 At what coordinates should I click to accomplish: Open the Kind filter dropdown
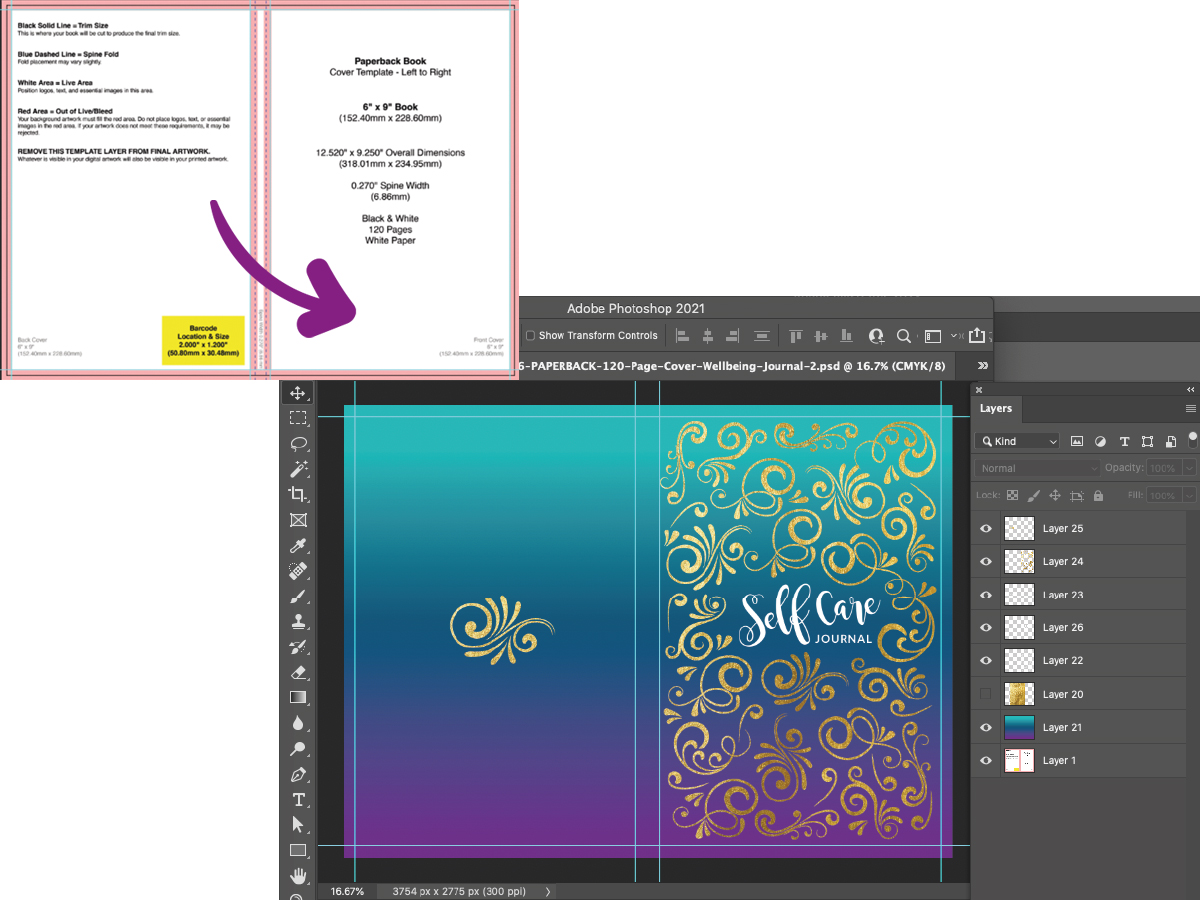click(1017, 441)
